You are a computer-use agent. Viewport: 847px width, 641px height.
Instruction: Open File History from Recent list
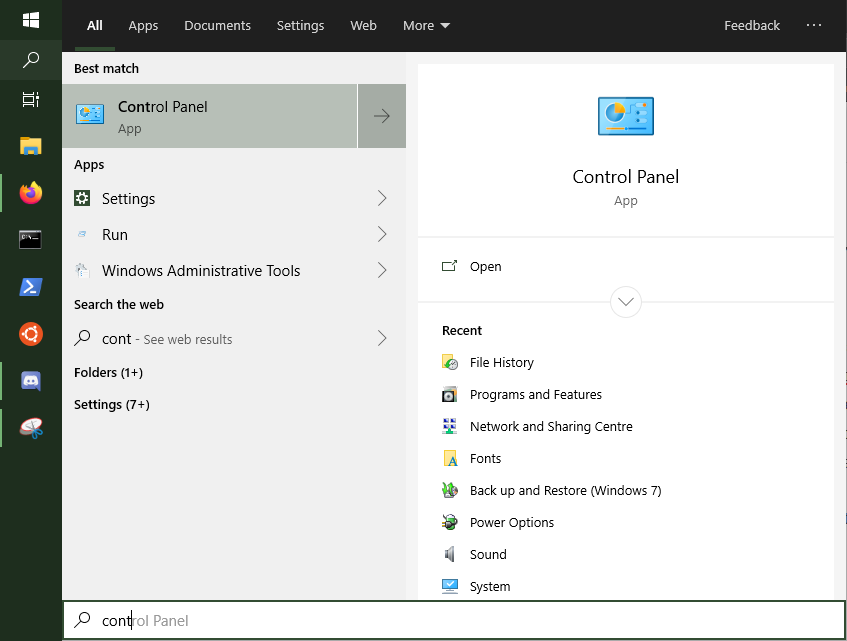coord(502,362)
